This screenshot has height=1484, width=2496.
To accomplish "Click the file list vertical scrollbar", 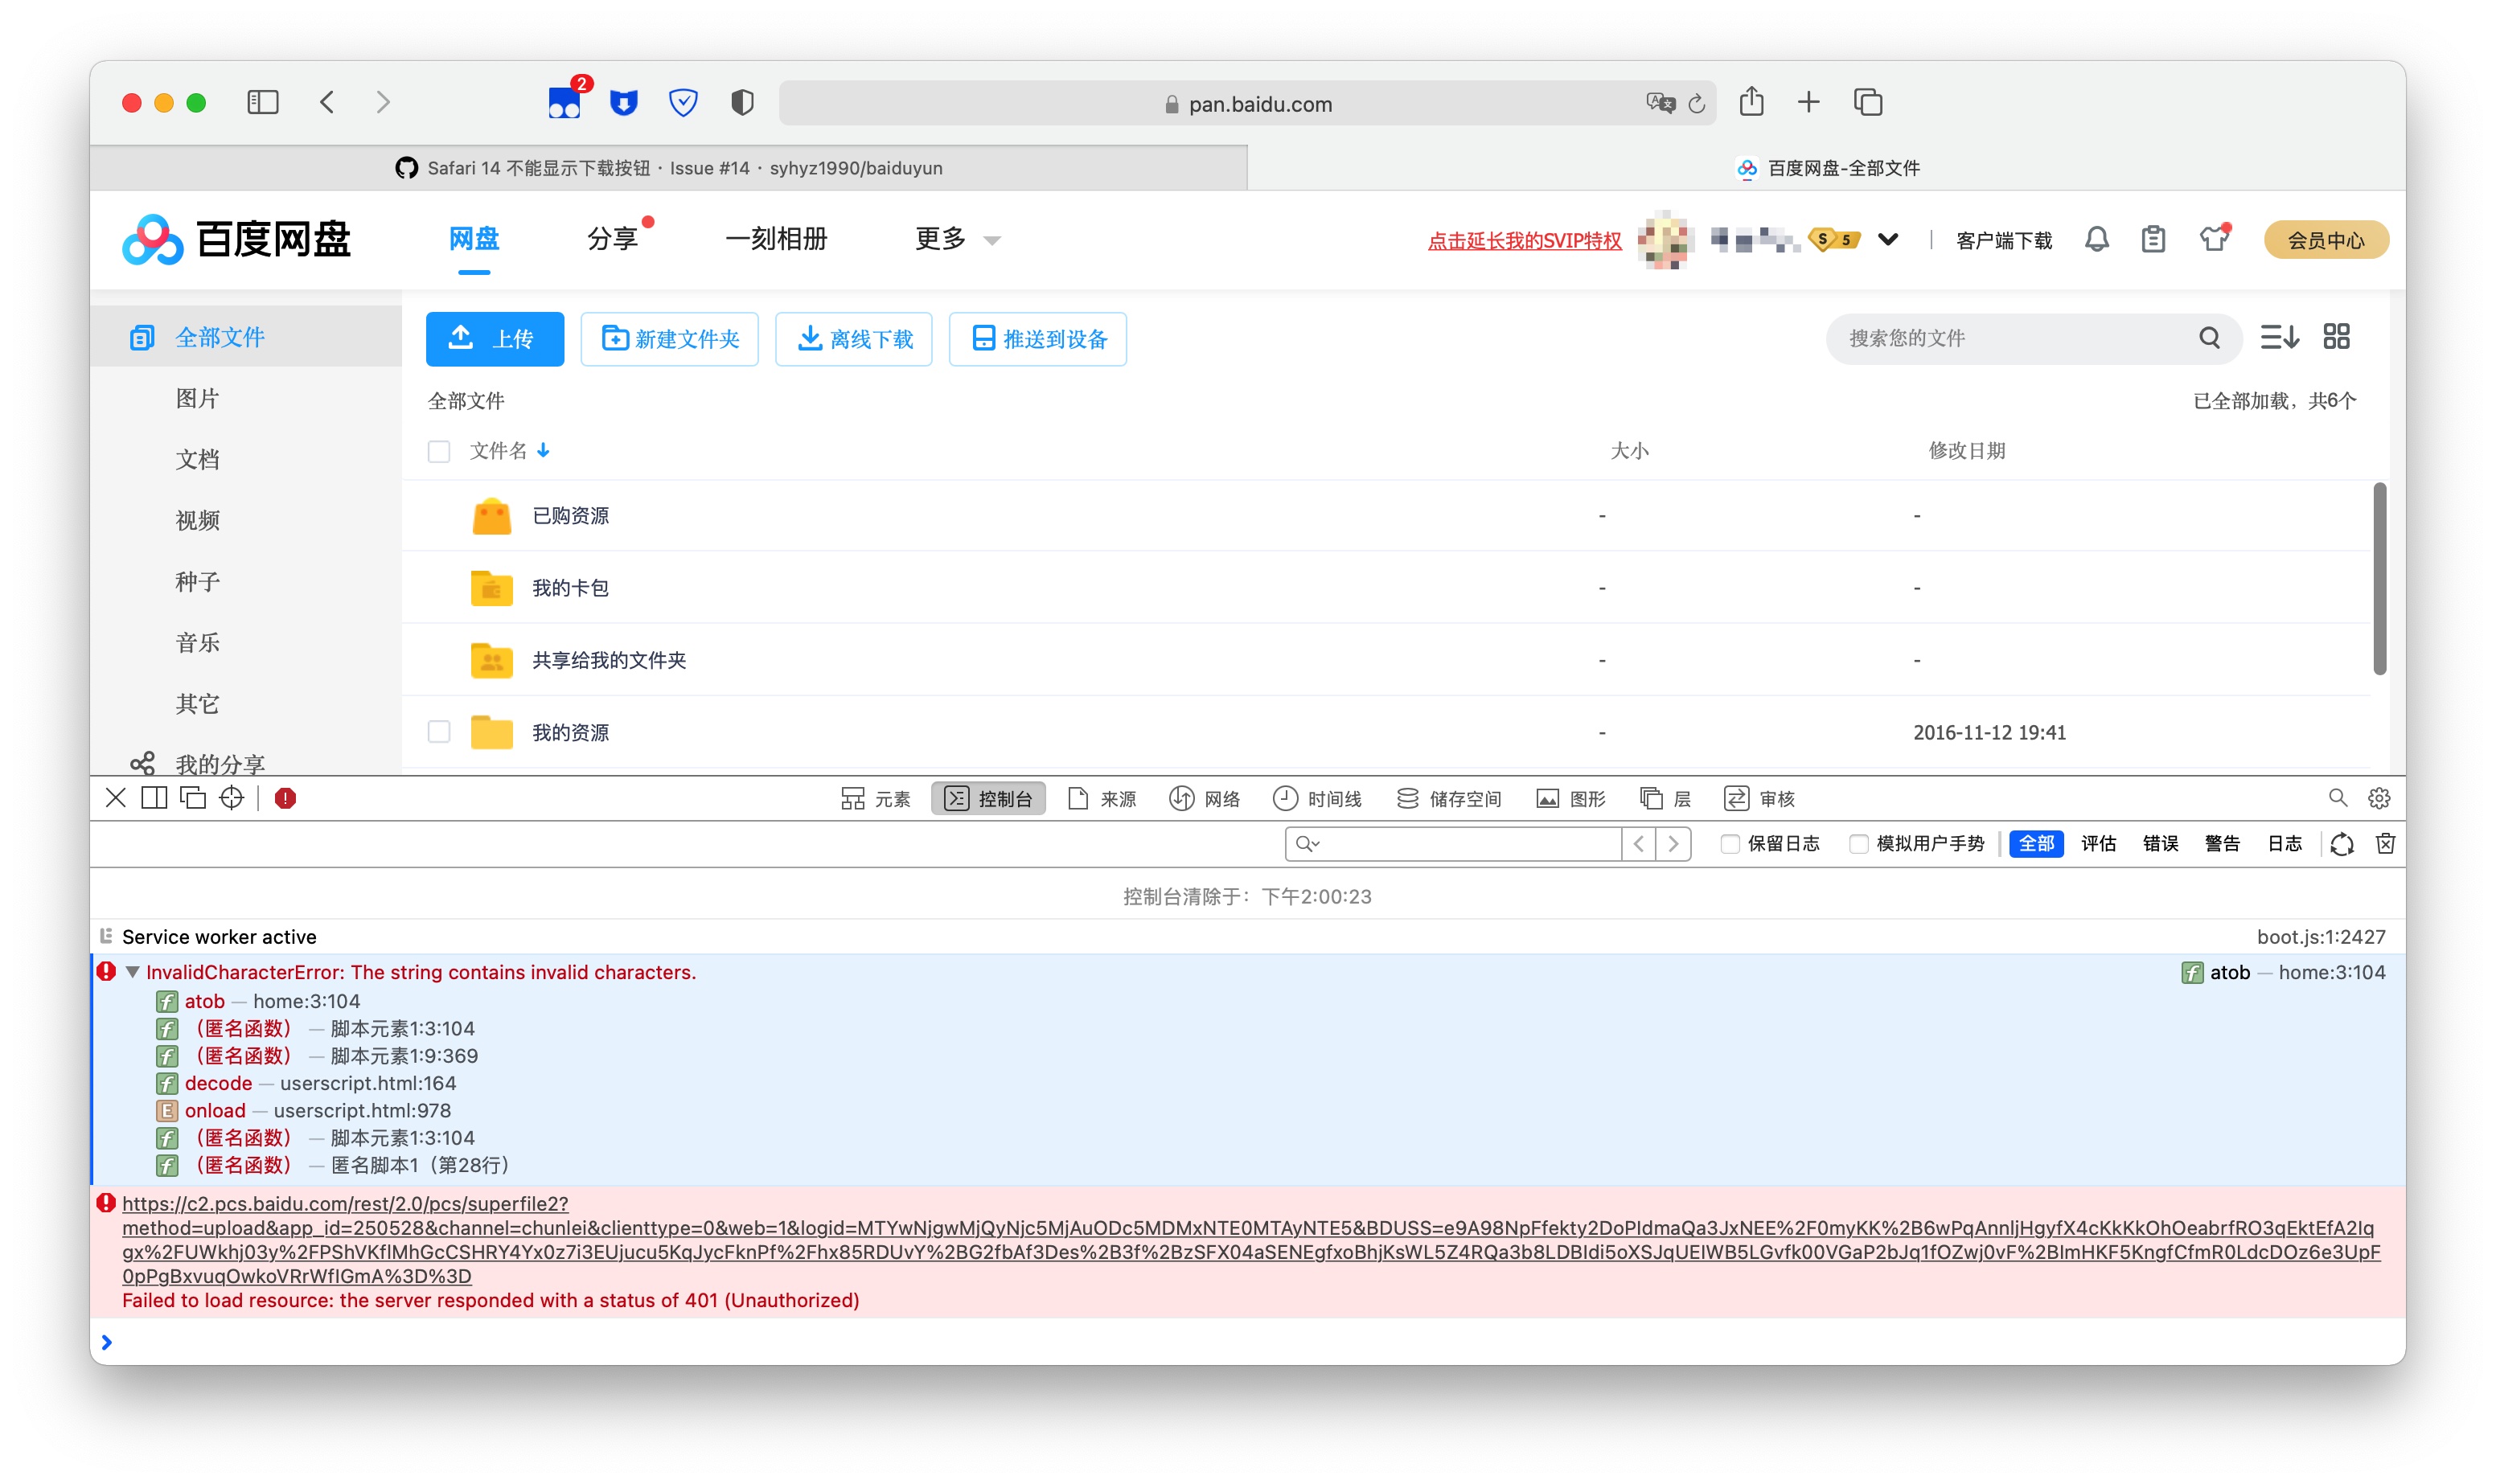I will click(2379, 578).
